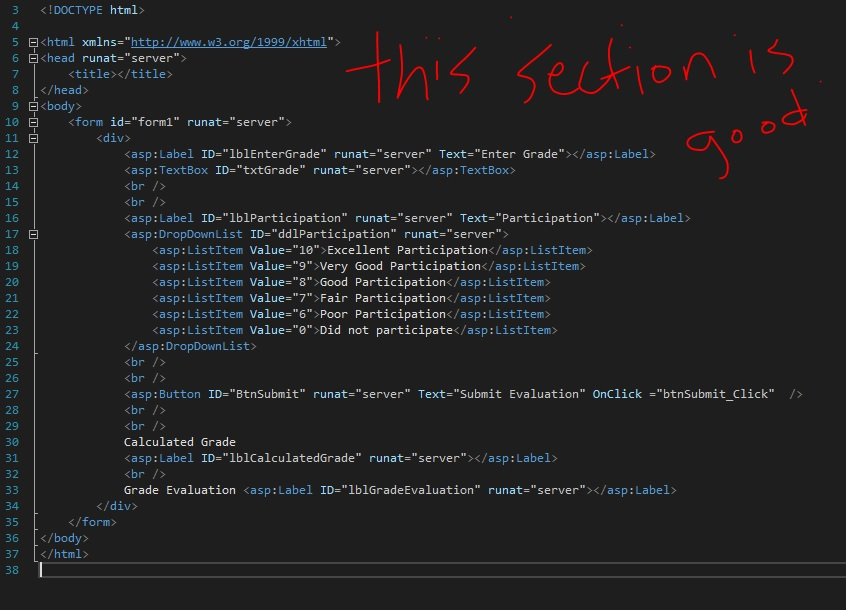Click line number 17 in the margin
846x610 pixels.
point(13,234)
